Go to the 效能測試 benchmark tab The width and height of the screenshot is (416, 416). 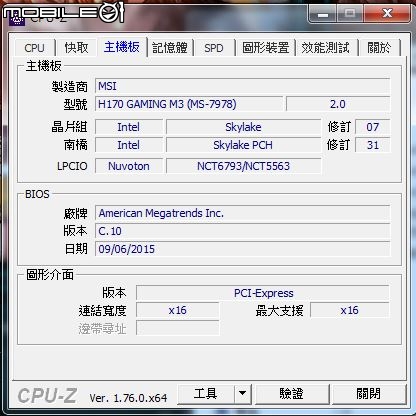[326, 48]
